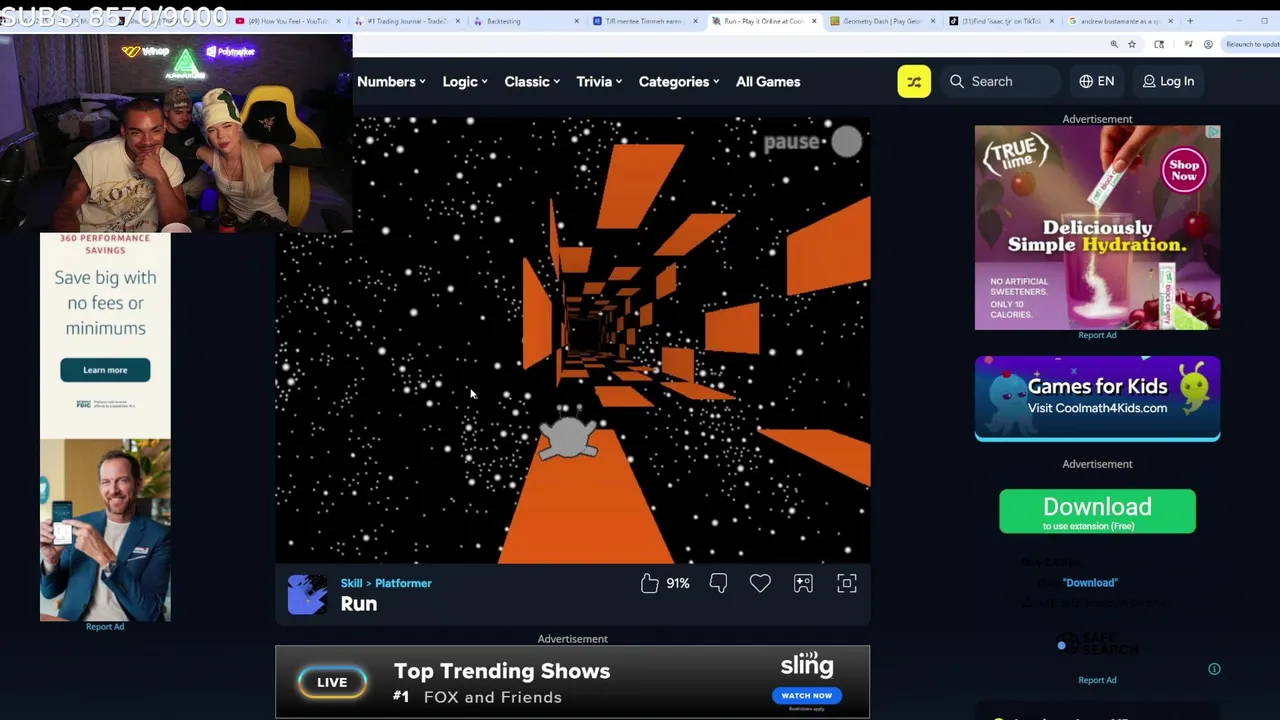This screenshot has width=1280, height=720.
Task: Click the LIVE badge on the Sling ad
Action: click(x=332, y=683)
